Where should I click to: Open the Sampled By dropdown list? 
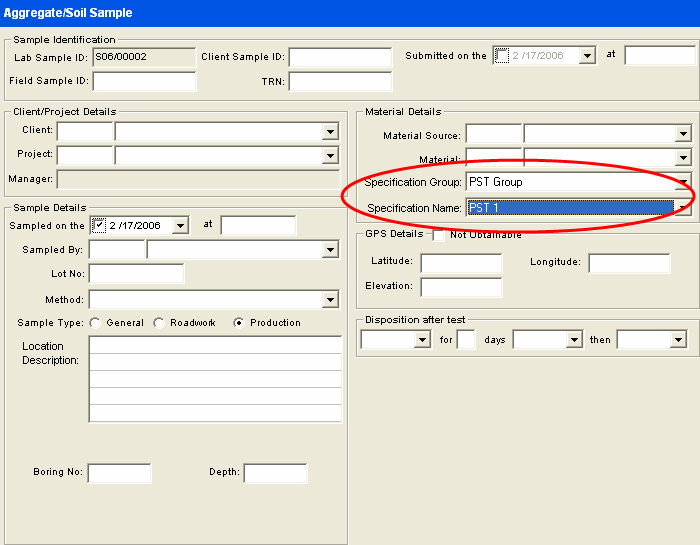coord(330,250)
